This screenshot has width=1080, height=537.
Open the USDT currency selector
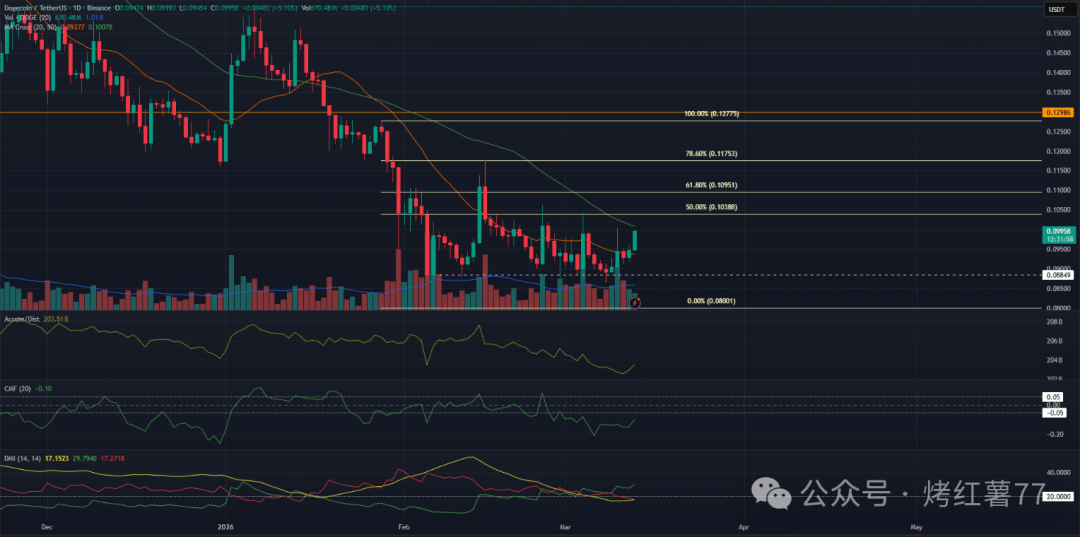(1056, 10)
